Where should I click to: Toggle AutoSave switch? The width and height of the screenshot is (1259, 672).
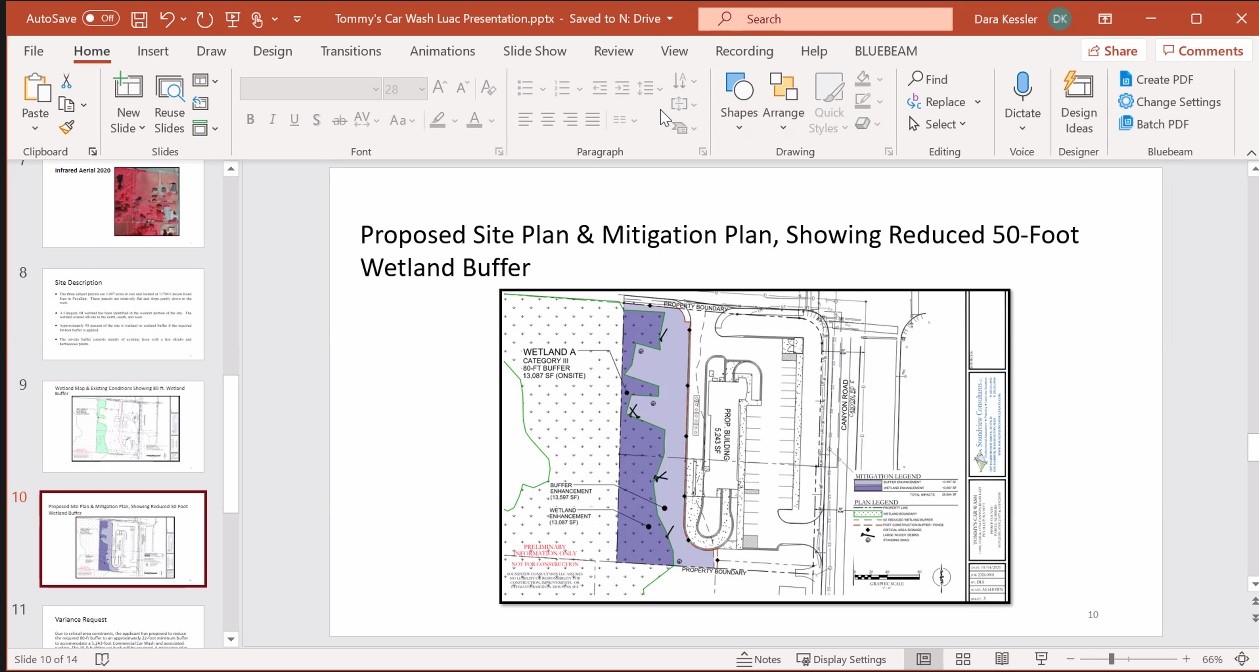coord(101,19)
